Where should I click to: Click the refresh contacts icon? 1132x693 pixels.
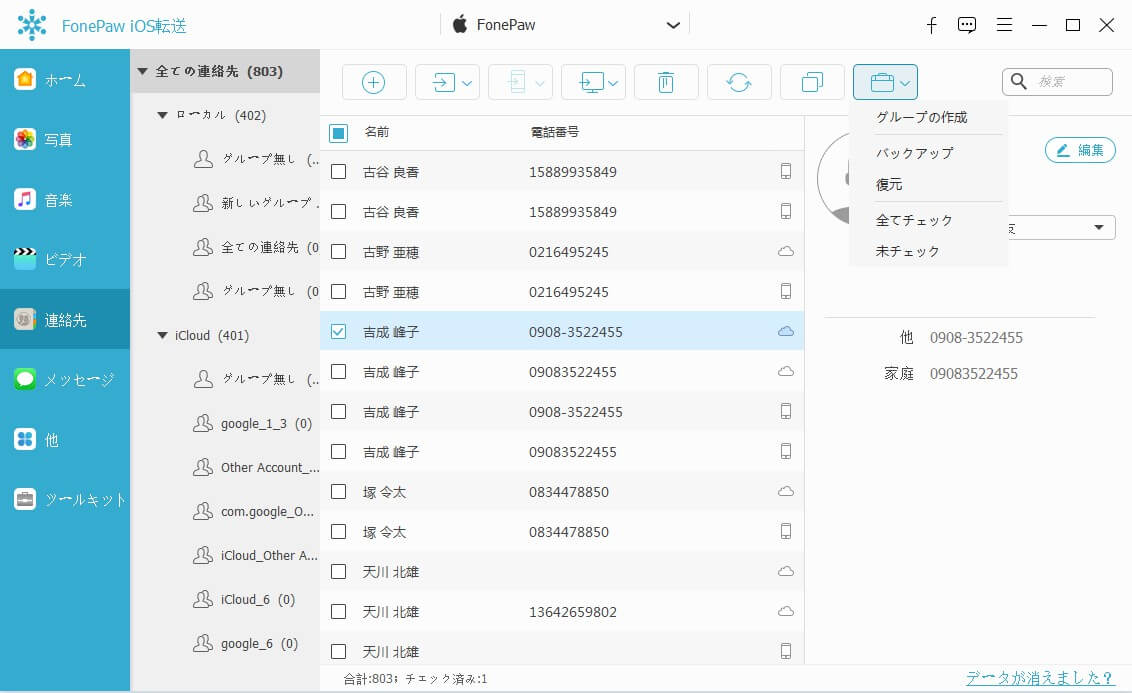pyautogui.click(x=739, y=82)
